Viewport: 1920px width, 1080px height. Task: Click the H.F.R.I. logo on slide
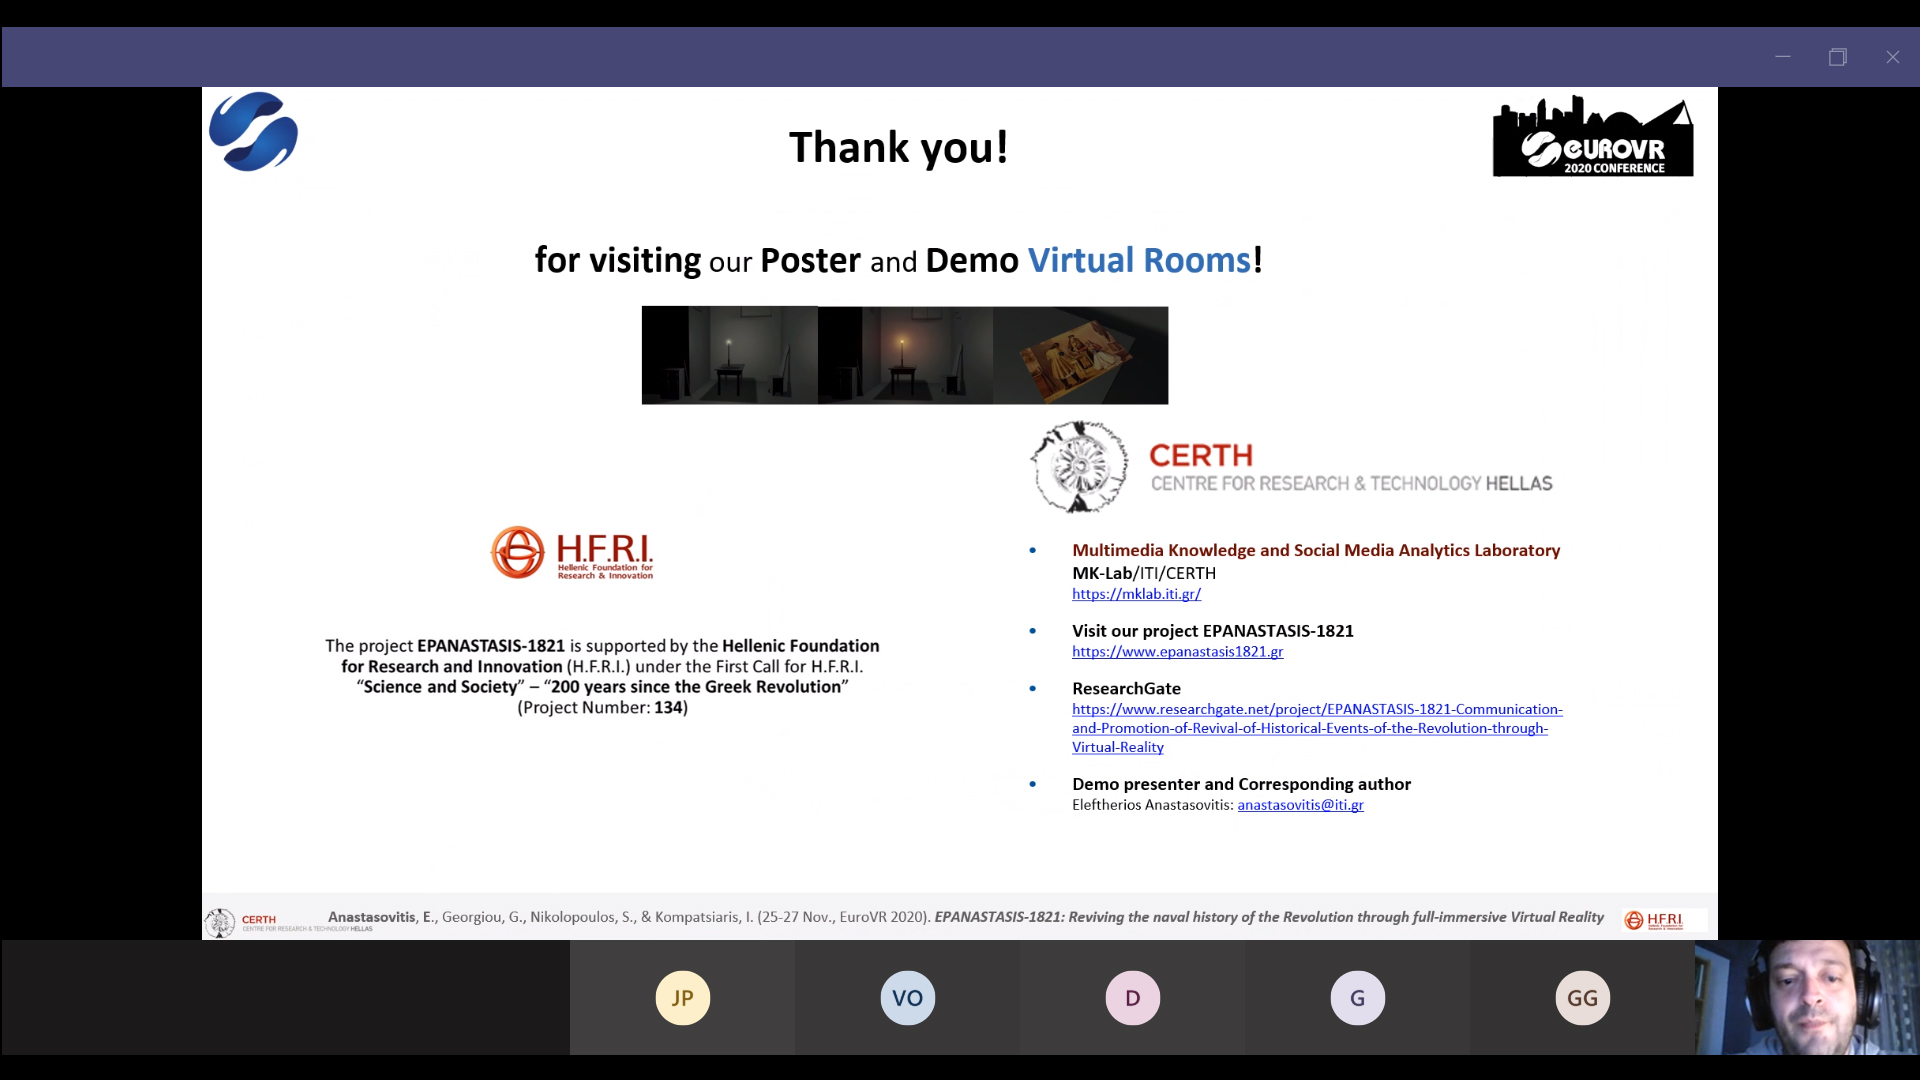572,553
